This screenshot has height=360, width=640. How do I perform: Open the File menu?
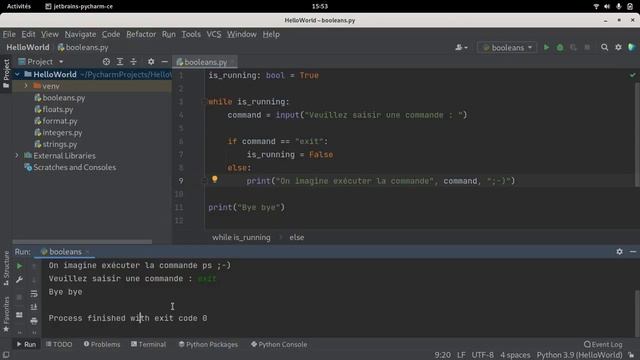[x=9, y=34]
